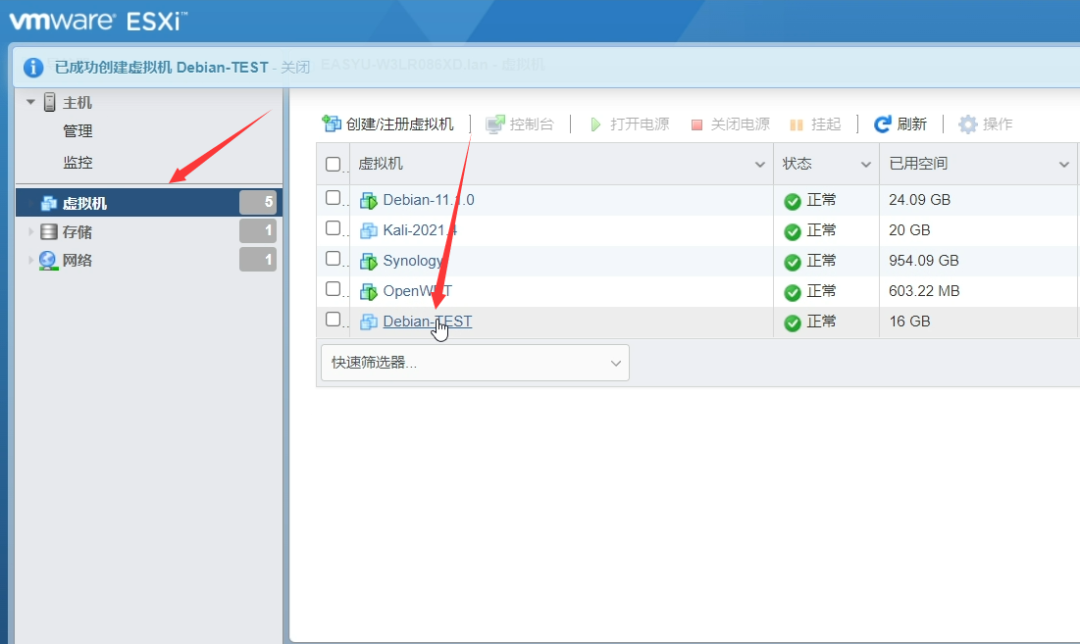Check the select-all checkbox in table header
1080x644 pixels.
click(x=333, y=163)
